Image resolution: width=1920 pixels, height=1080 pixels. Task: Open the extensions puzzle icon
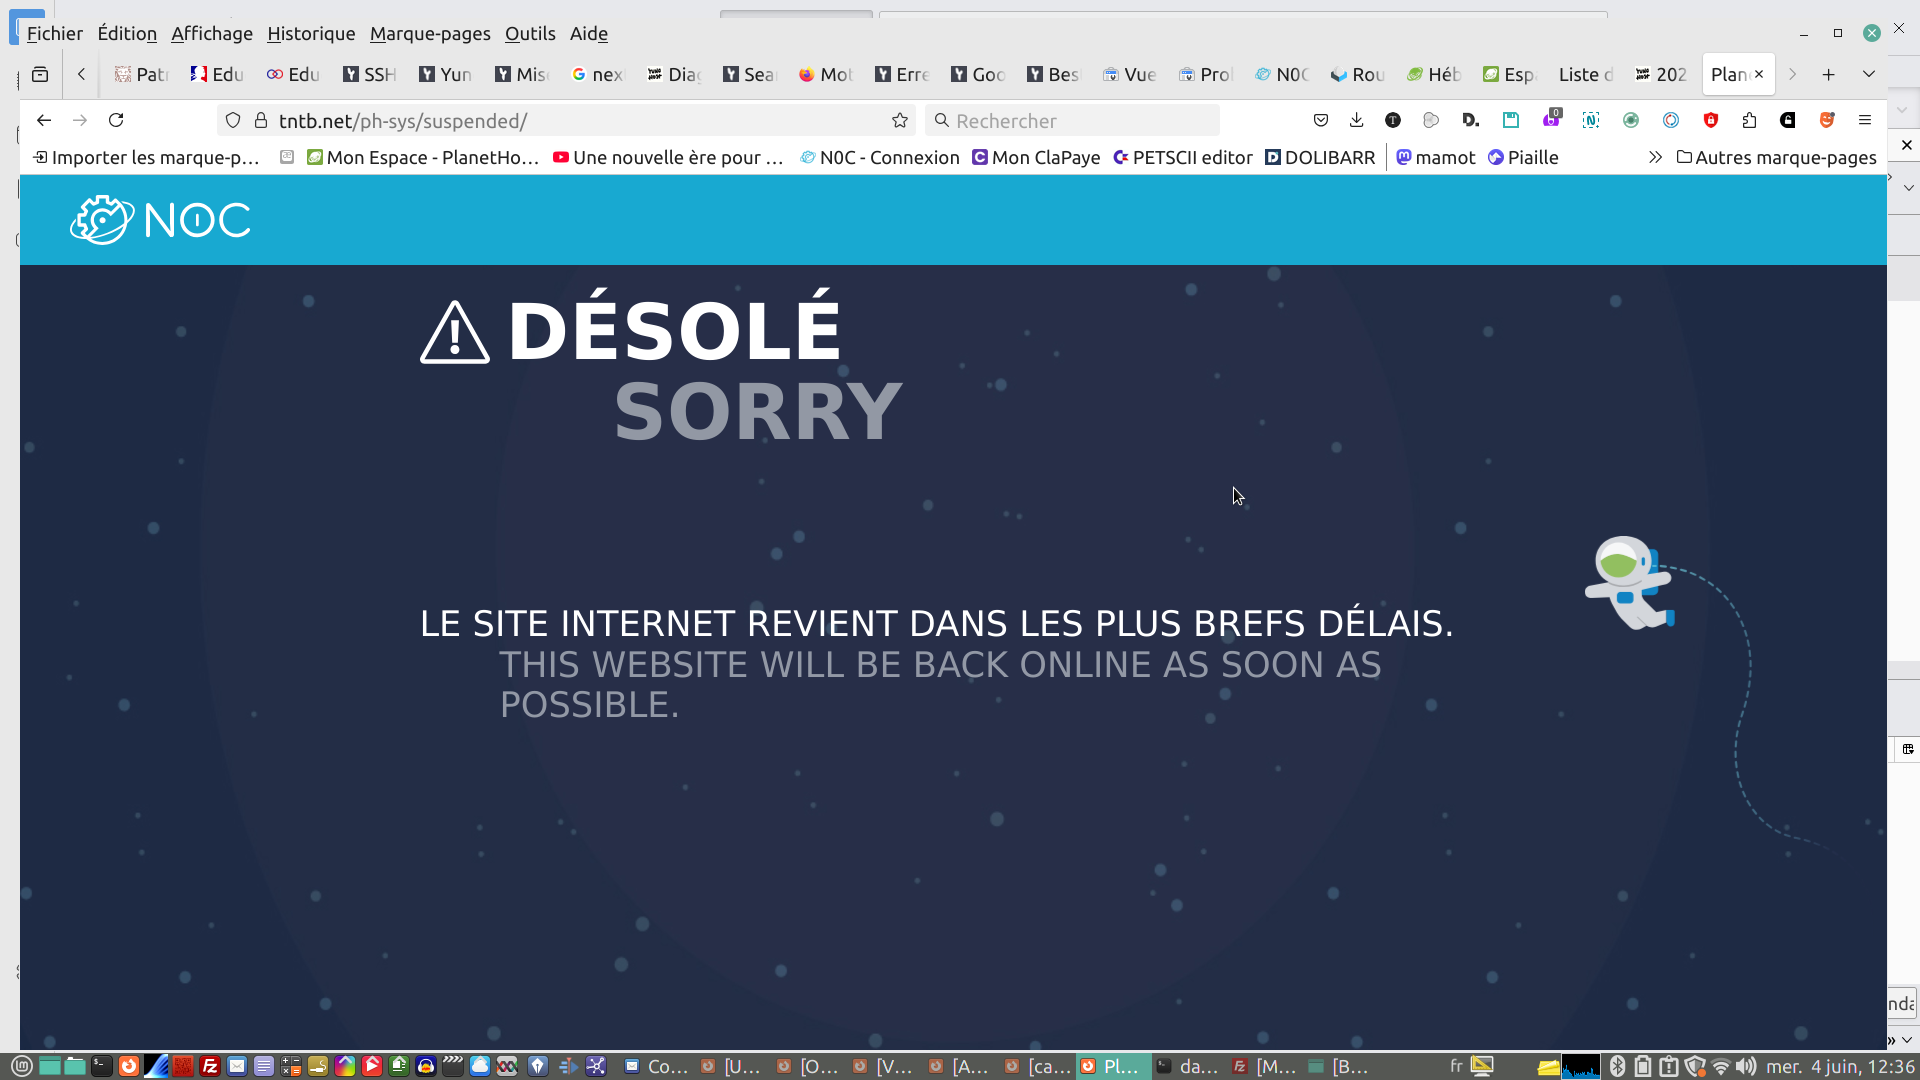(1749, 120)
